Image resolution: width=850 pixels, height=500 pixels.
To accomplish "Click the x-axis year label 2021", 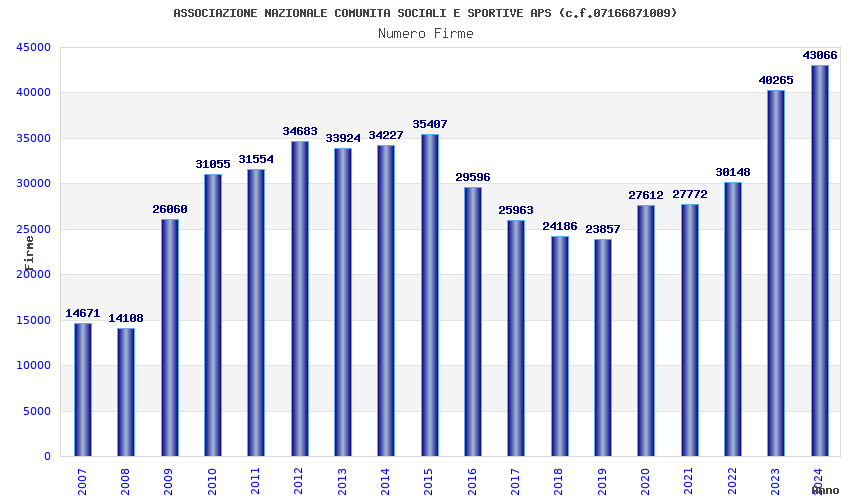I will coord(689,482).
